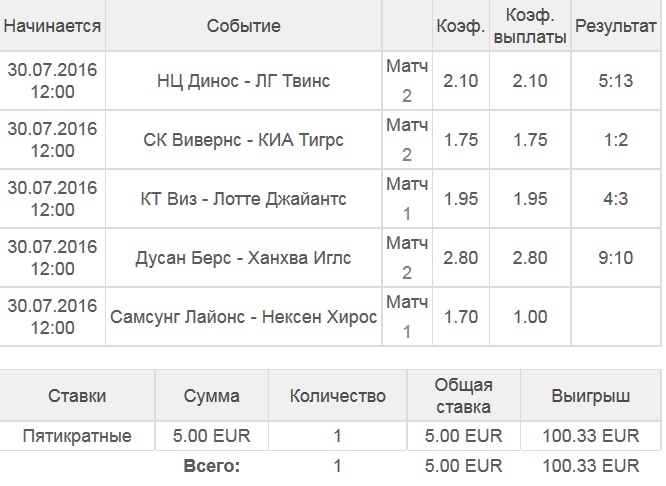Select the НЦ Динос - ЛГ Твинс event
This screenshot has height=486, width=666.
[x=244, y=80]
